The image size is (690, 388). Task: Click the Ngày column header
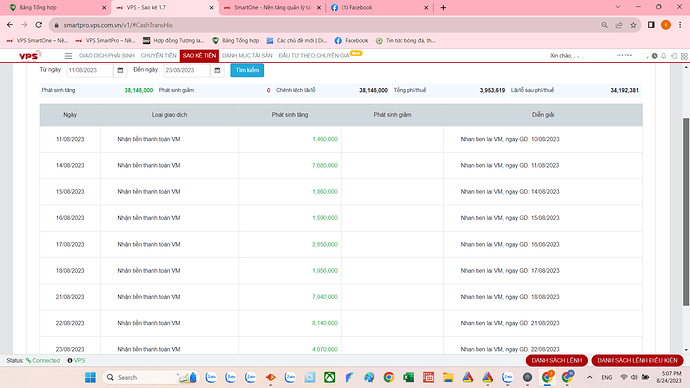point(70,115)
